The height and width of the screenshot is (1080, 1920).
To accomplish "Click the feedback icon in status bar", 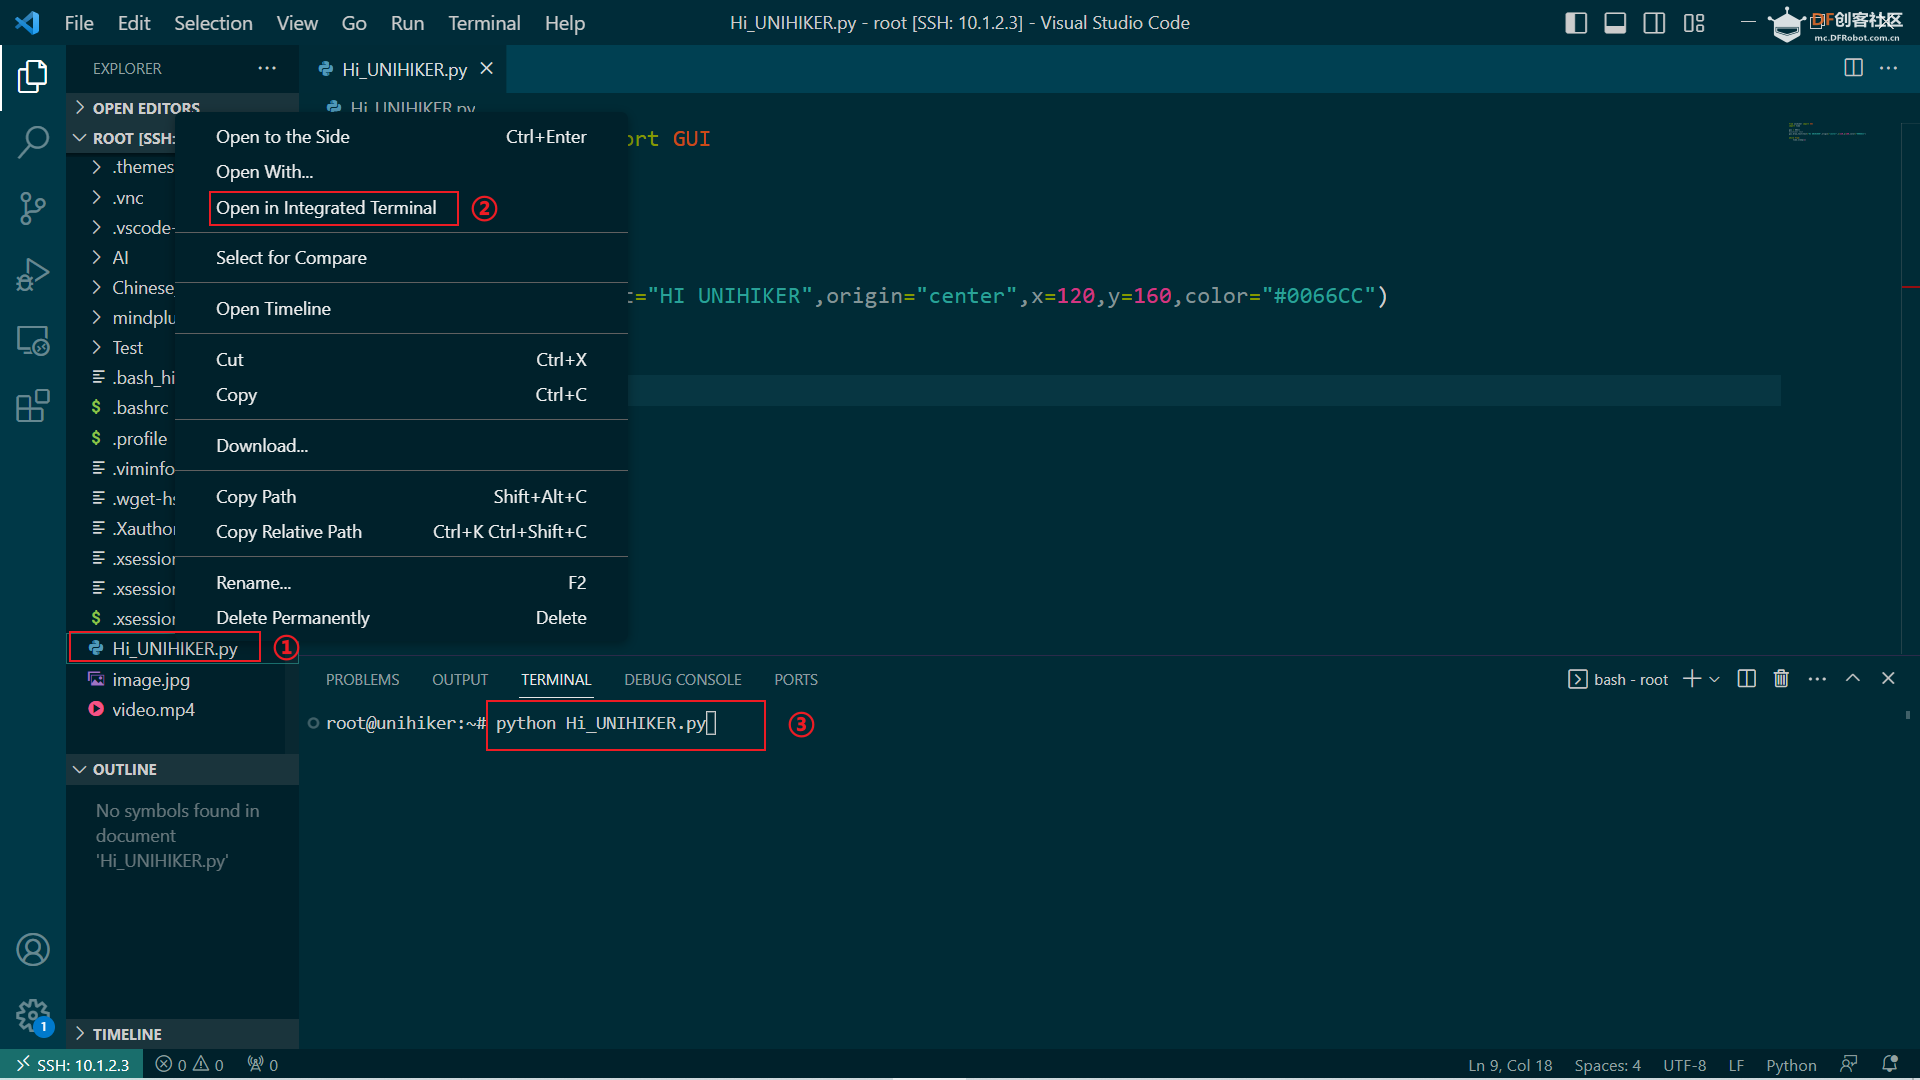I will click(1849, 1065).
